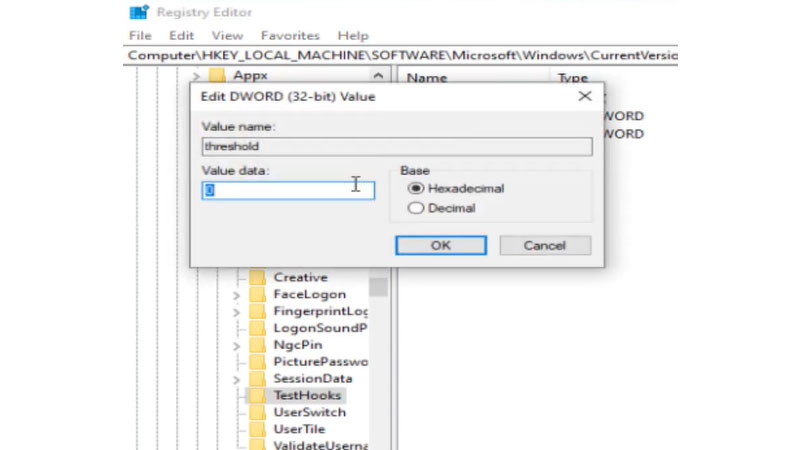Cancel the Edit DWORD dialog
Viewport: 800px width, 450px height.
pos(545,245)
